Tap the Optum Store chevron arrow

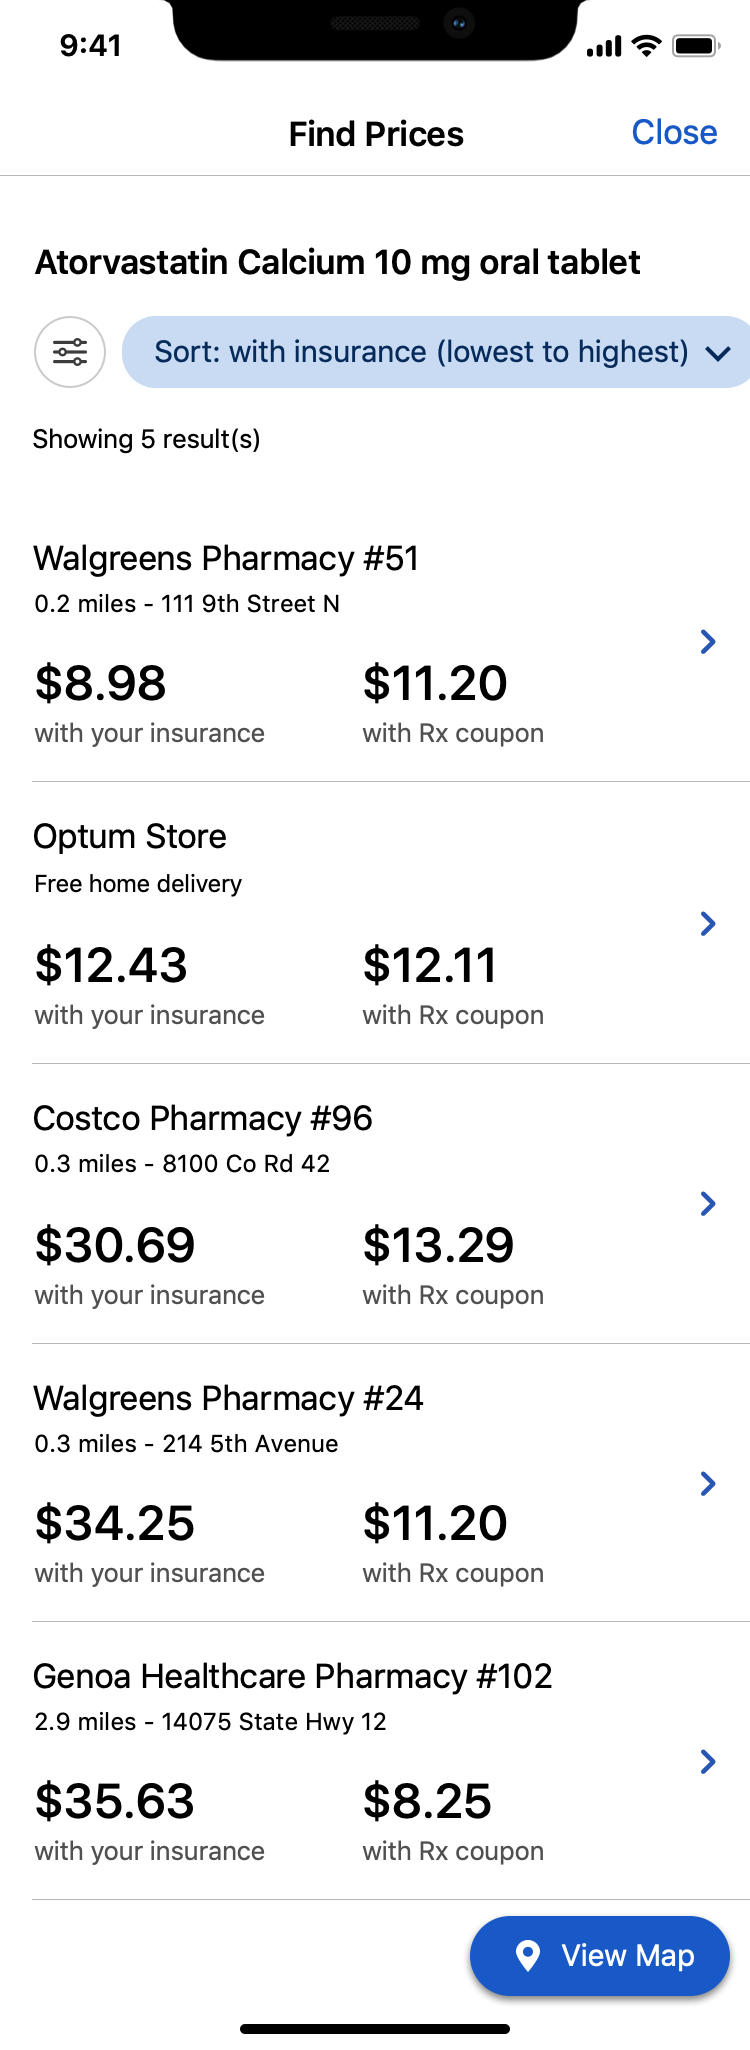coord(708,924)
